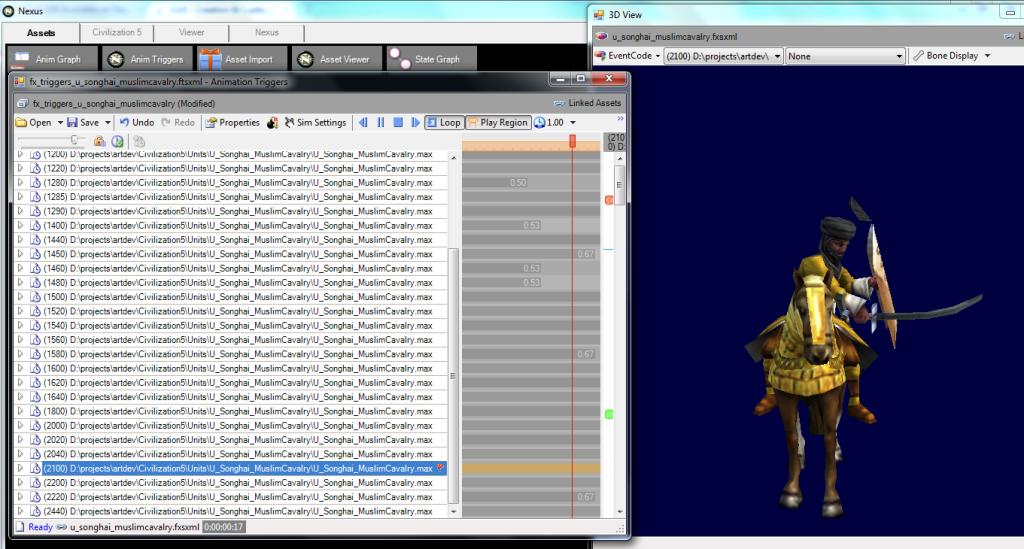This screenshot has width=1024, height=549.
Task: Click the red marker in the timeline overview strip
Action: tap(609, 200)
